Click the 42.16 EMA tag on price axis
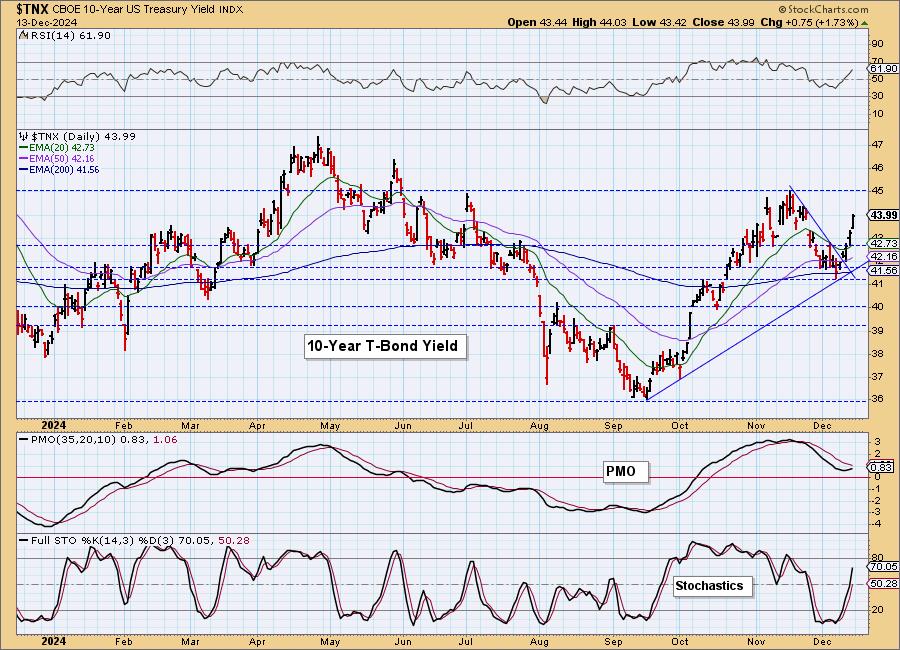 point(884,257)
